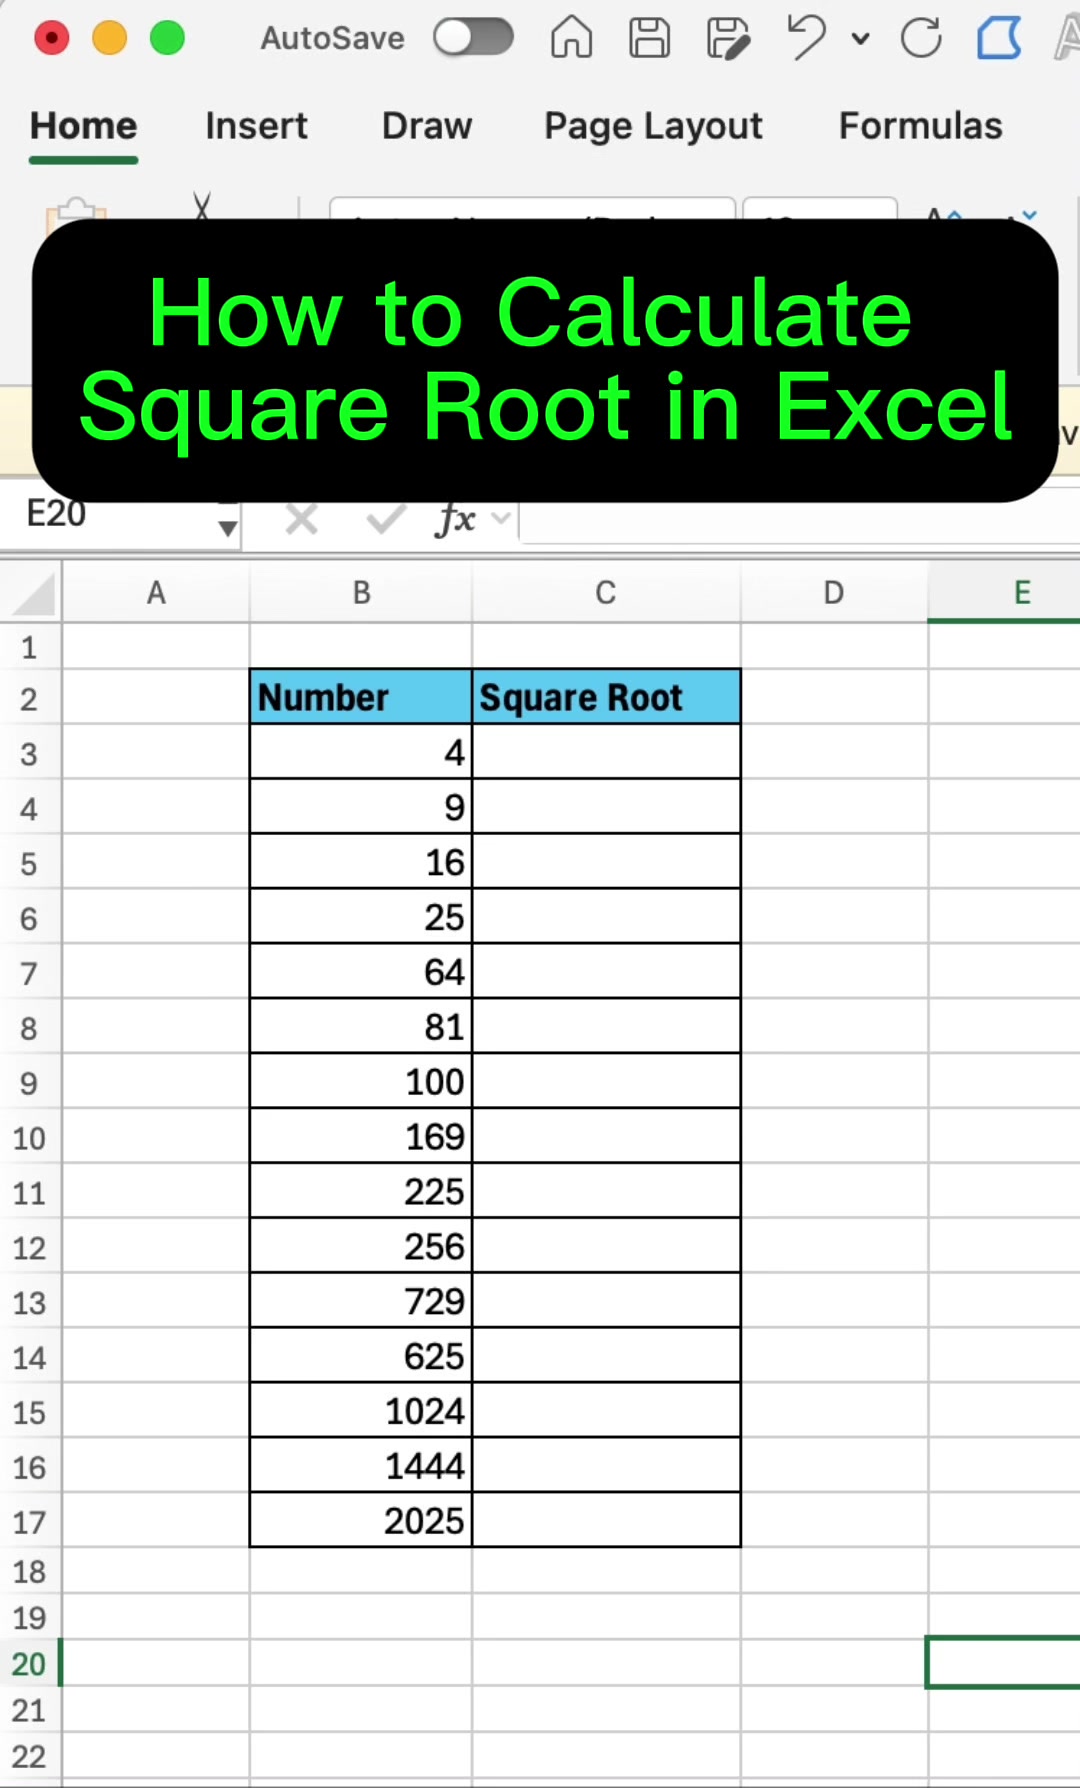Image resolution: width=1080 pixels, height=1788 pixels.
Task: Expand the Name Box dropdown arrow
Action: tap(228, 527)
